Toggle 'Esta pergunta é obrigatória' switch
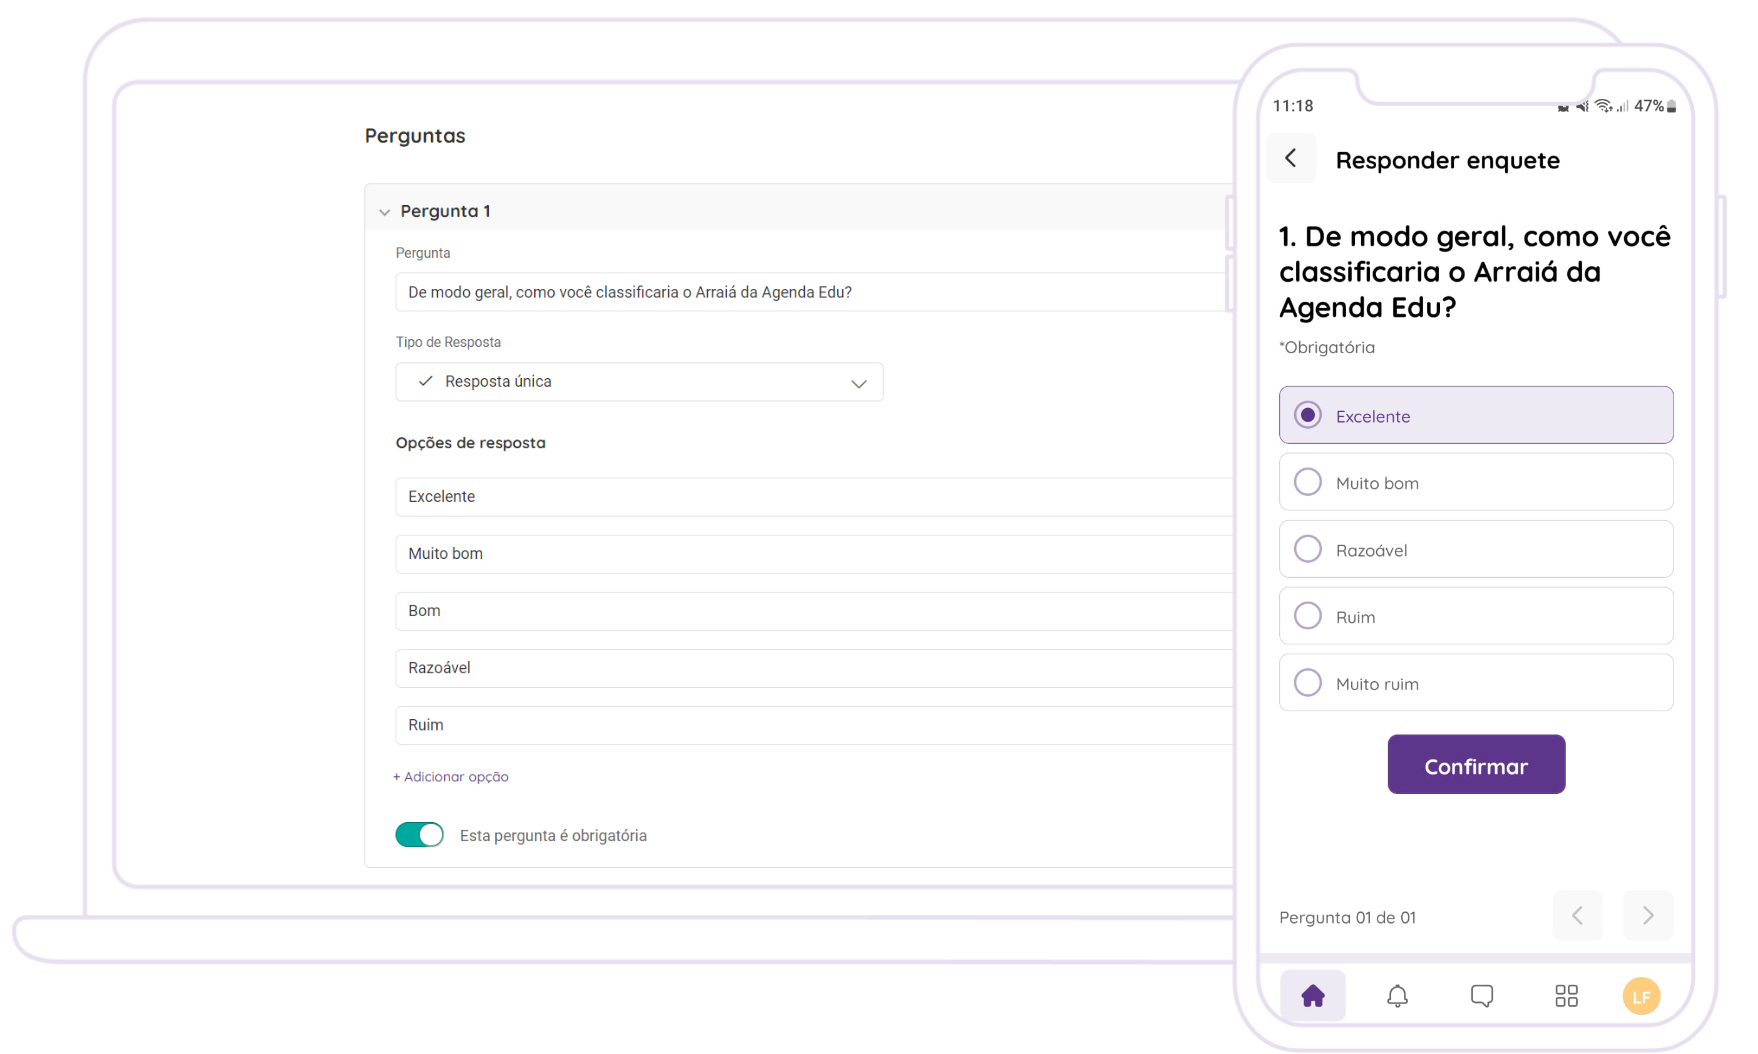This screenshot has width=1758, height=1054. [x=419, y=835]
